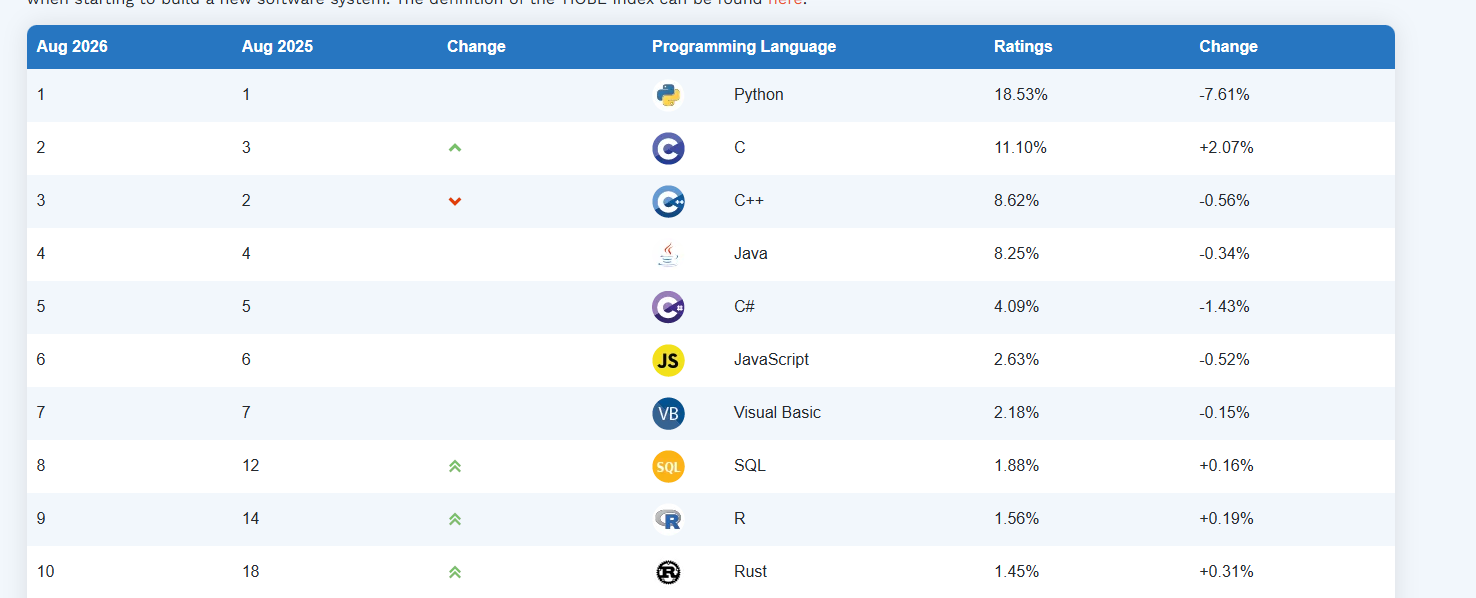
Task: Click the Java coffee cup icon
Action: (x=668, y=254)
